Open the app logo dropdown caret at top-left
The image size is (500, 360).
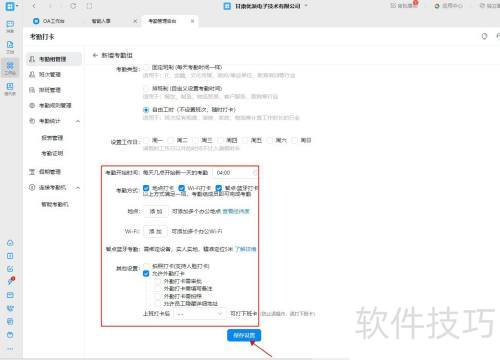[18, 6]
